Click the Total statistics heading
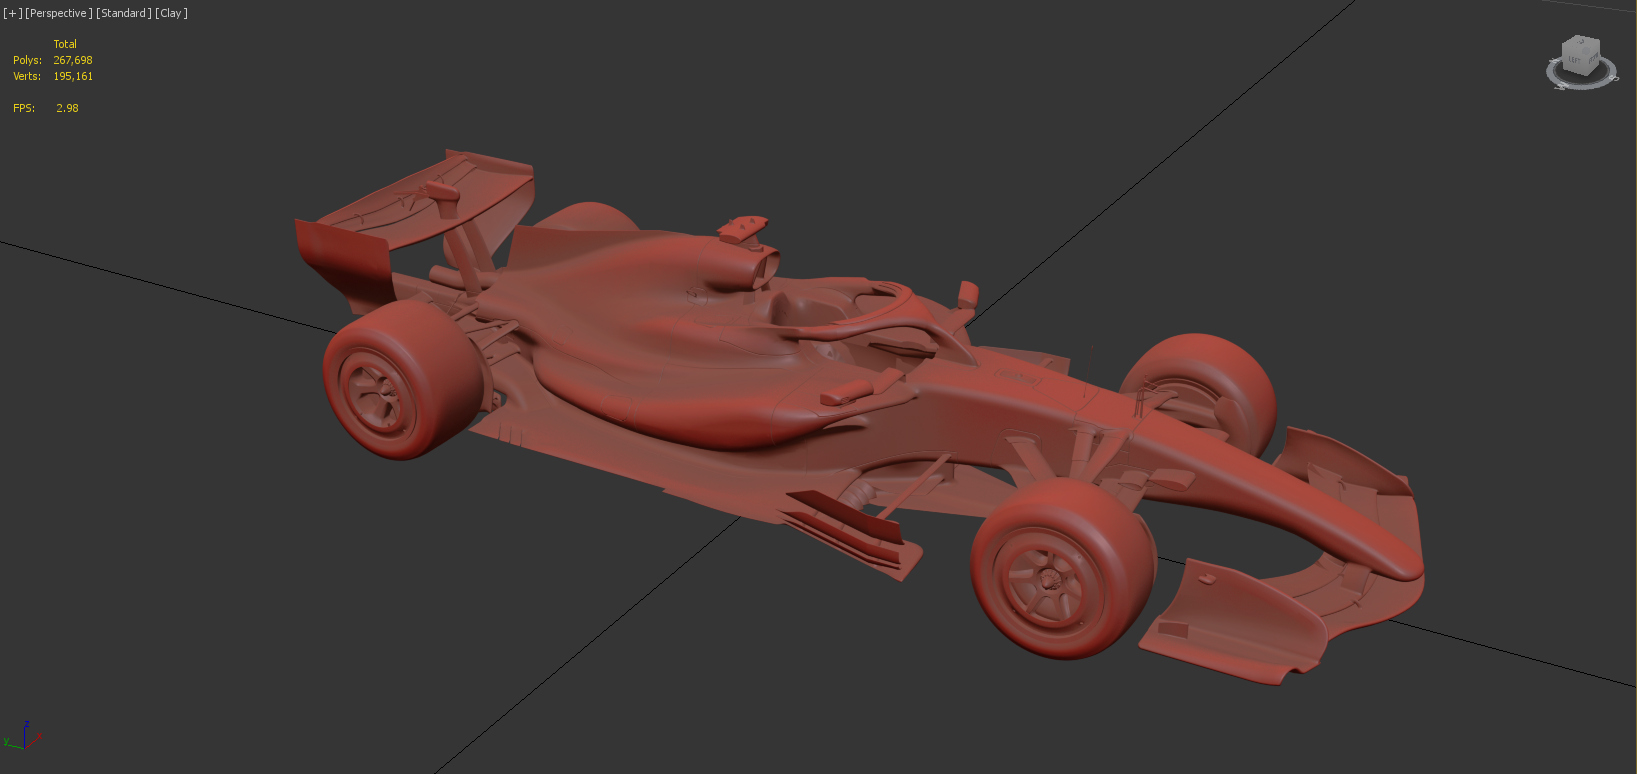The height and width of the screenshot is (774, 1637). pyautogui.click(x=65, y=44)
